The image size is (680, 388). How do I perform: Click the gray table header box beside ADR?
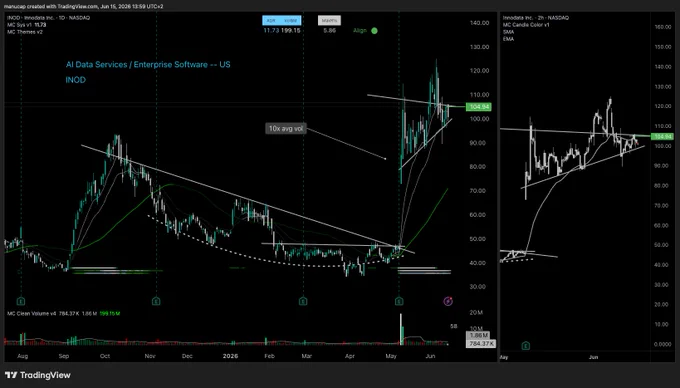tap(329, 20)
